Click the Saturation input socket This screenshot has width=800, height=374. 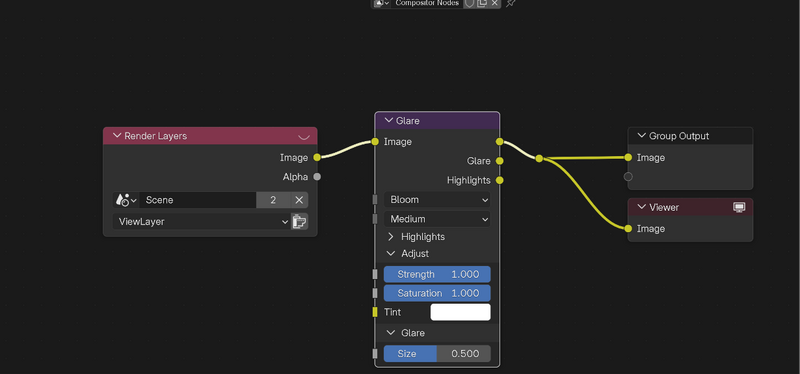375,293
